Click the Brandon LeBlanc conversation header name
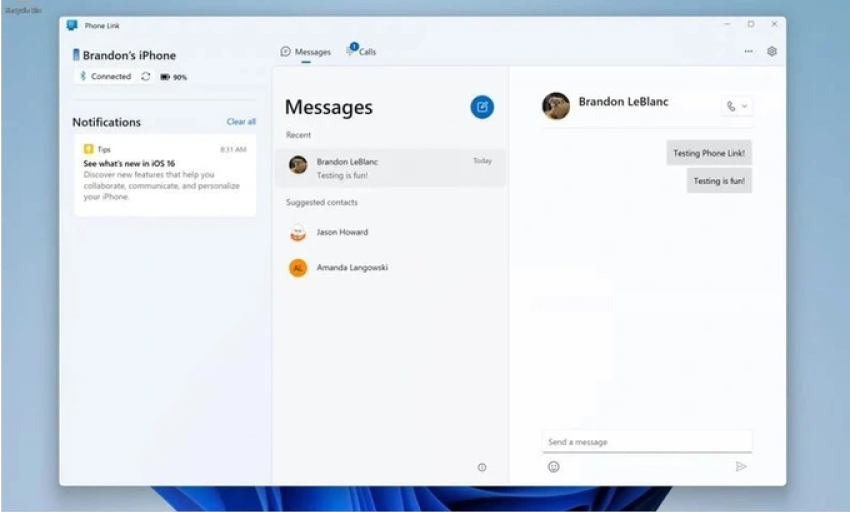This screenshot has height=512, width=850. pos(623,101)
